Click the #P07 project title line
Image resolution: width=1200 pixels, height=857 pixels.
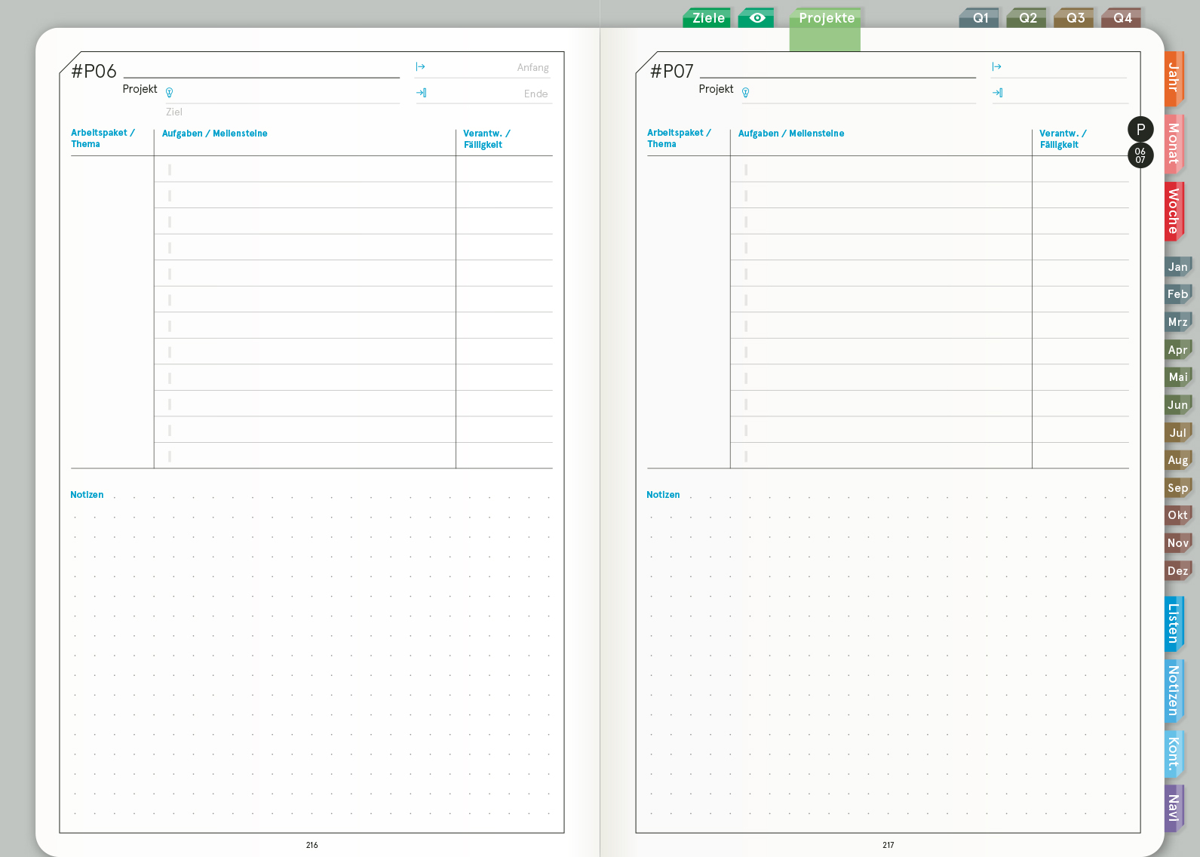pos(838,71)
